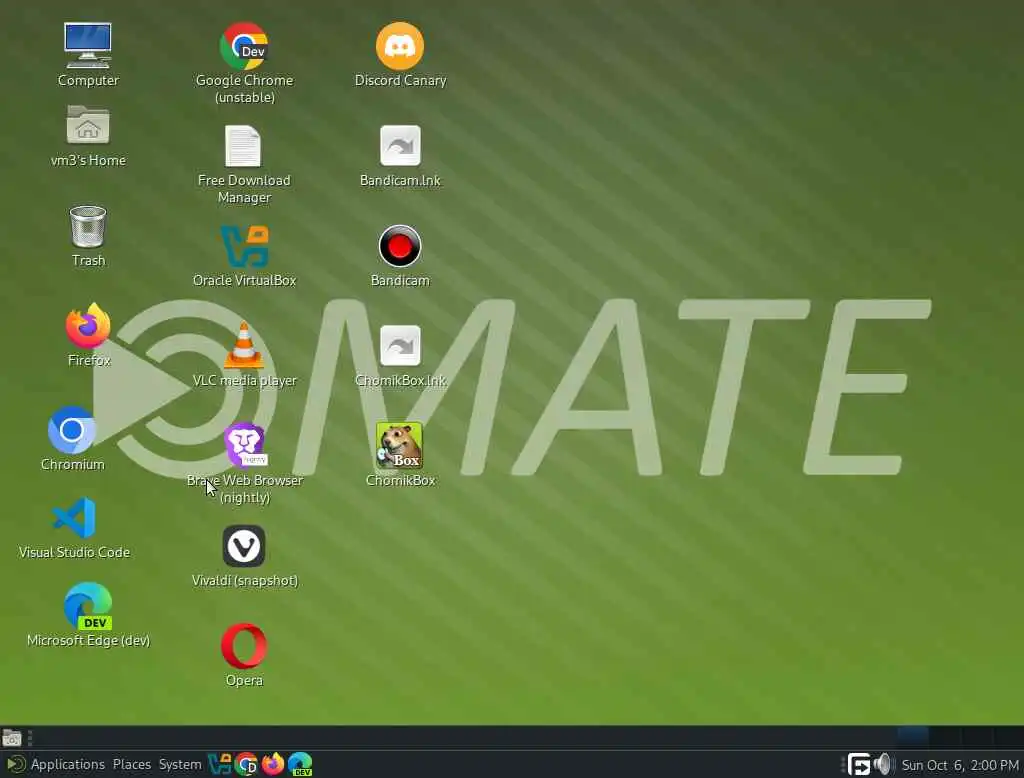Select the Trash icon on desktop
1024x778 pixels.
88,227
